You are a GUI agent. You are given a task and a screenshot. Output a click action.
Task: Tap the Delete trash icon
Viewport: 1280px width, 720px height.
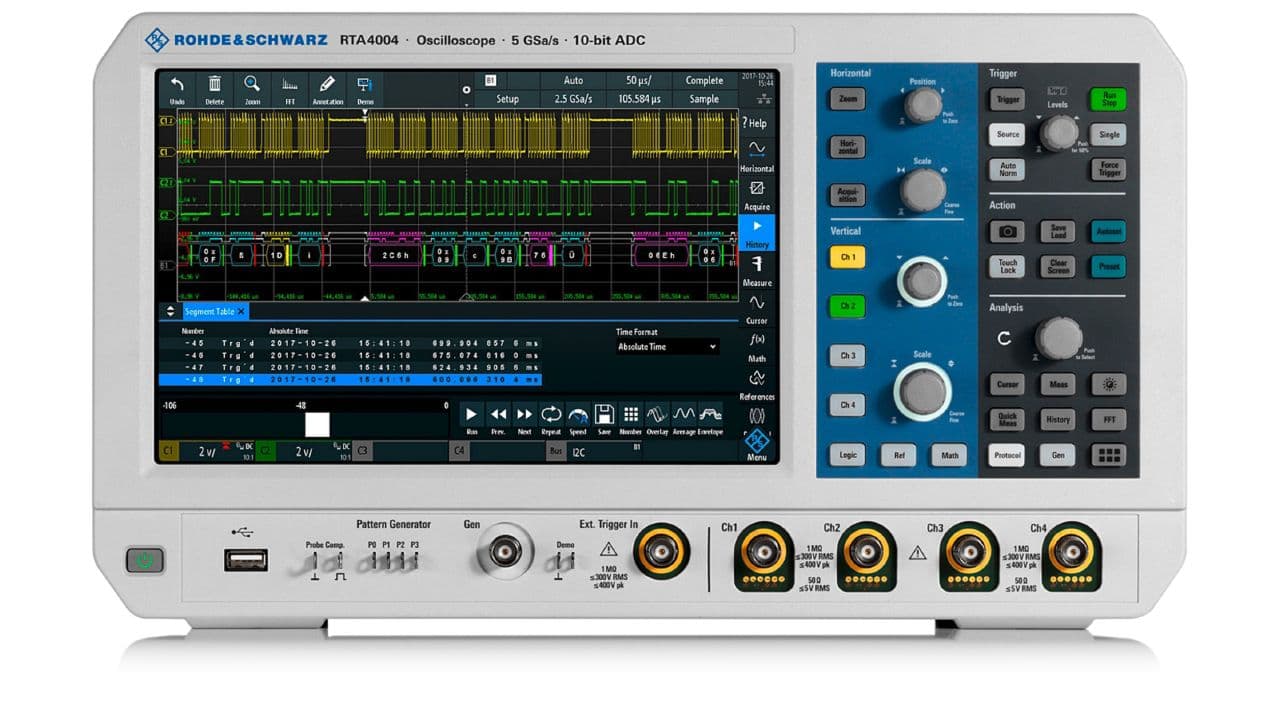pyautogui.click(x=215, y=89)
